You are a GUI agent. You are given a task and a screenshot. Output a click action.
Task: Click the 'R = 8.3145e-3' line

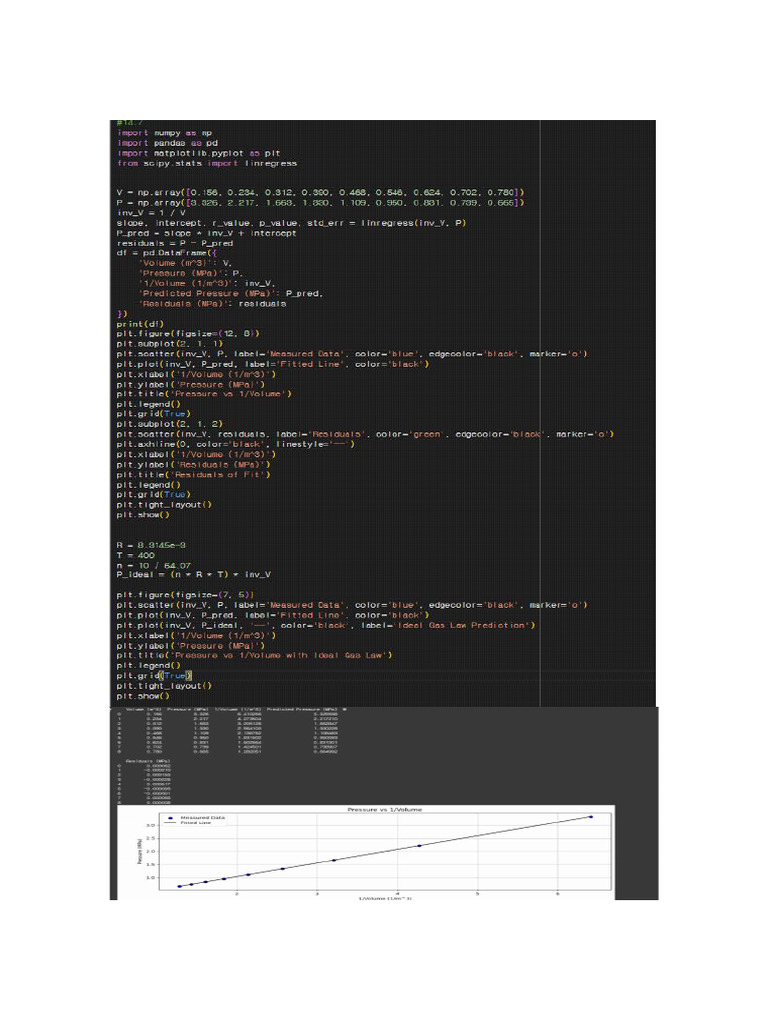click(151, 545)
